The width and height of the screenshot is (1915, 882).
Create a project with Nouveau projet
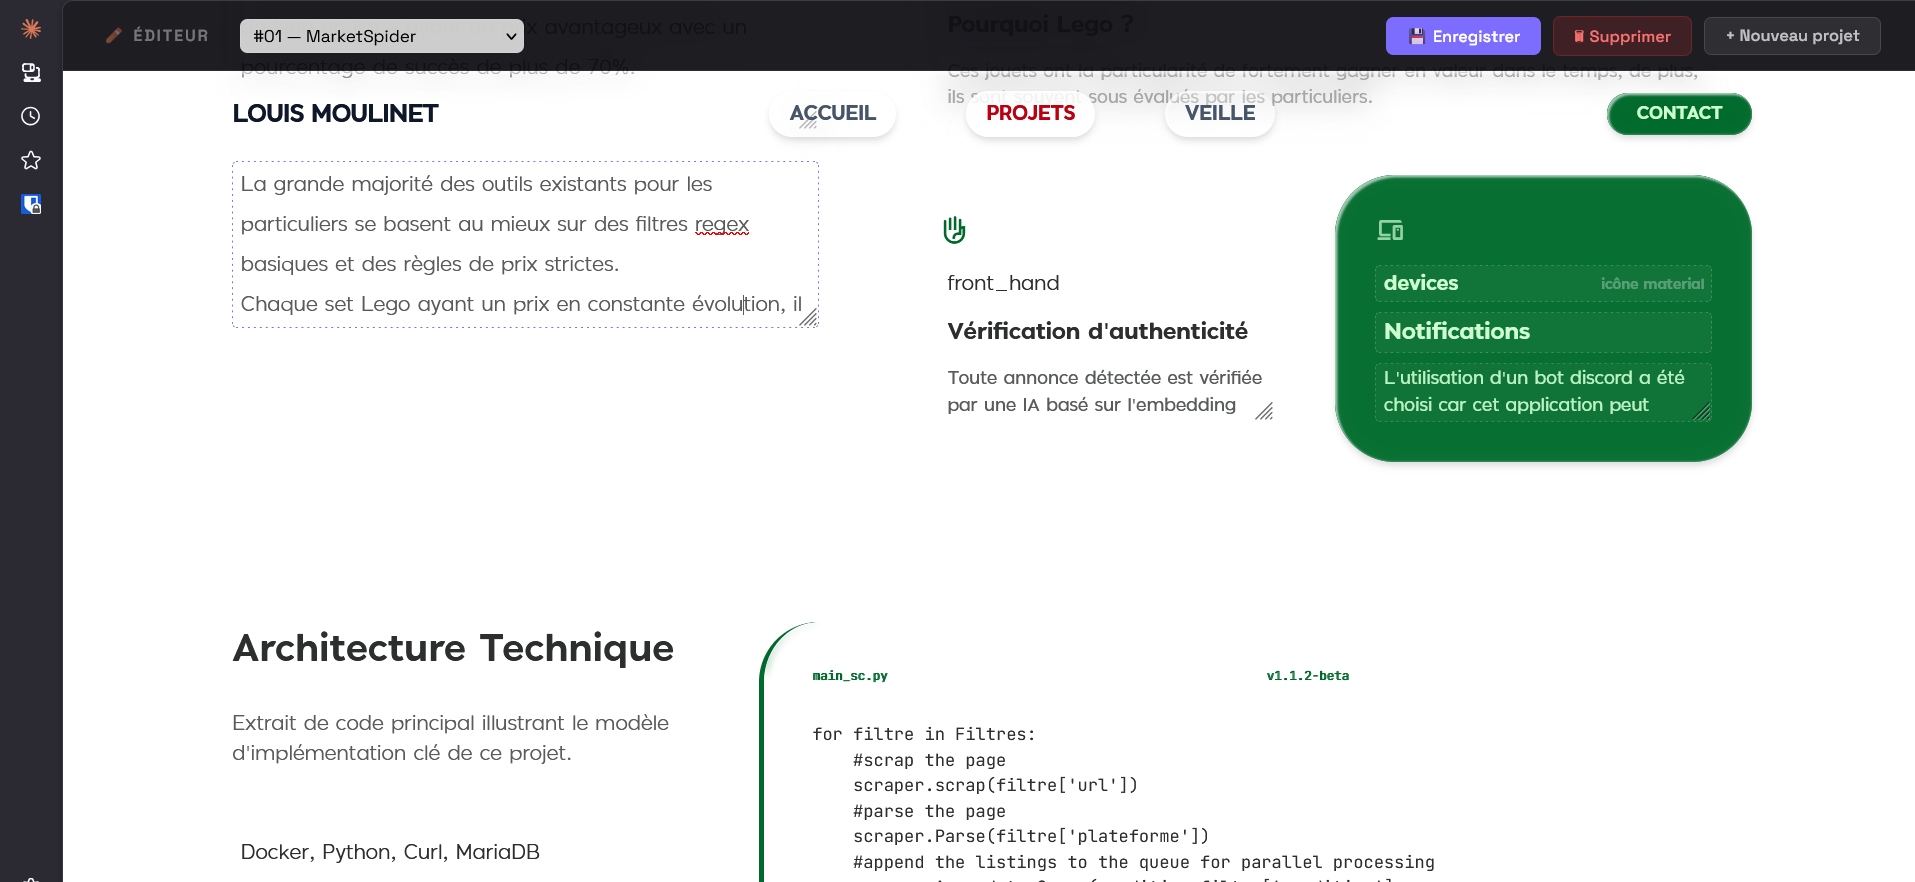1791,36
